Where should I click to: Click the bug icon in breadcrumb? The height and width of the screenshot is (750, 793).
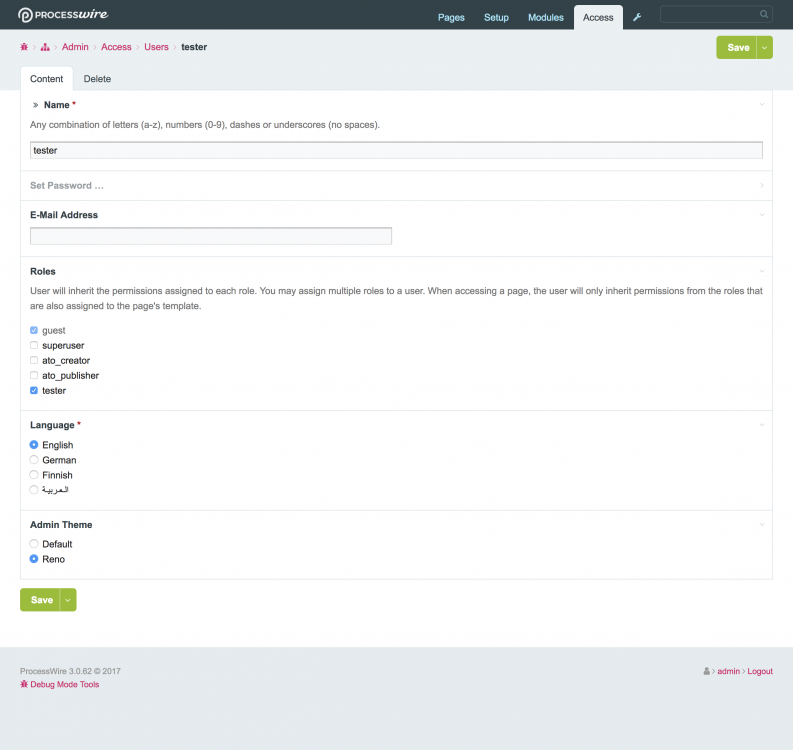25,47
